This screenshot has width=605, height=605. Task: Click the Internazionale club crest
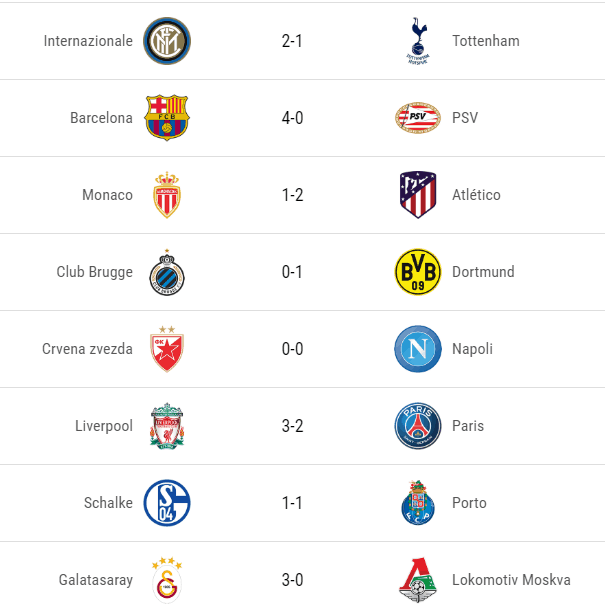pyautogui.click(x=167, y=41)
